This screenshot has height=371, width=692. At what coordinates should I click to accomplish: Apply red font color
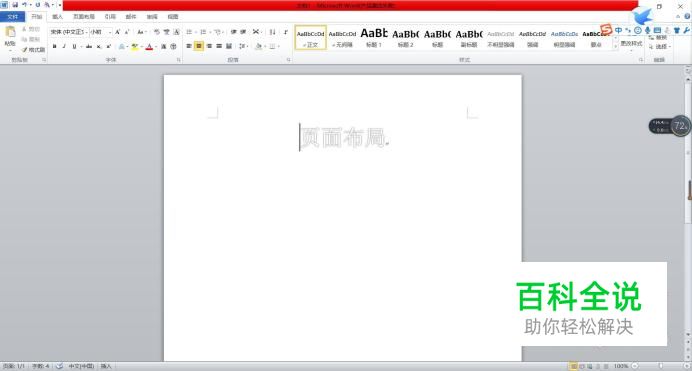(149, 46)
